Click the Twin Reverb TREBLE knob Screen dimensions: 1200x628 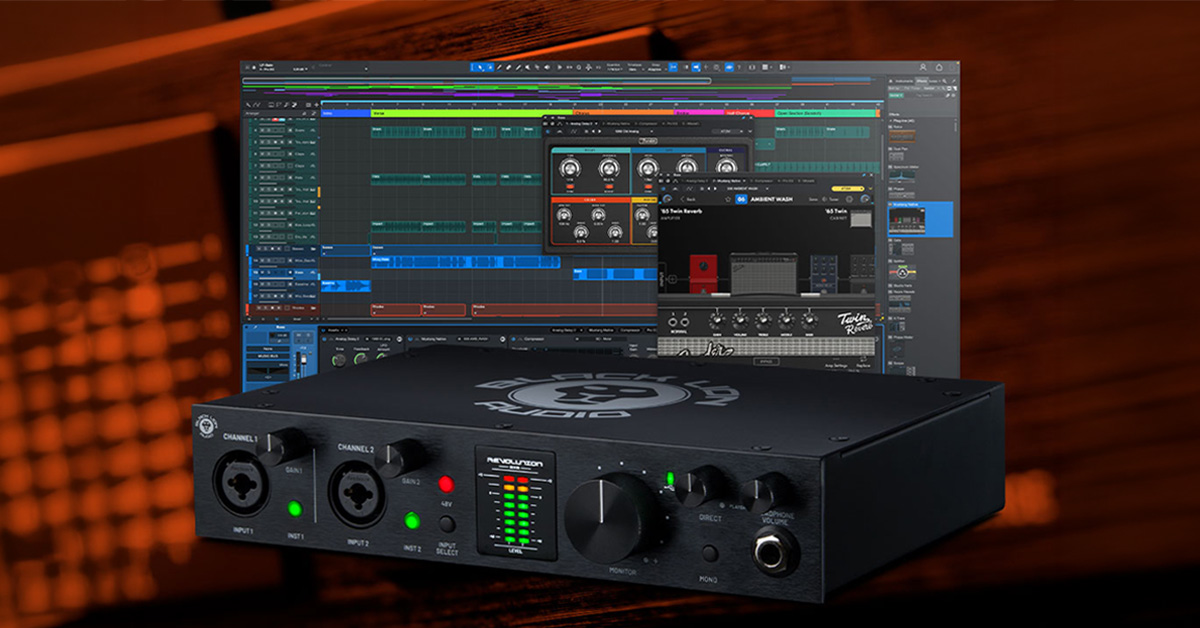(x=762, y=322)
